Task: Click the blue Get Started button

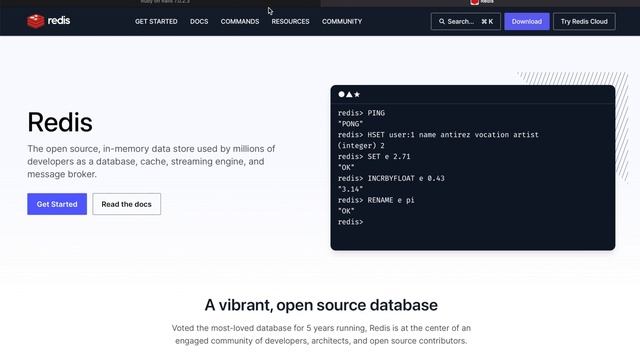Action: point(57,204)
